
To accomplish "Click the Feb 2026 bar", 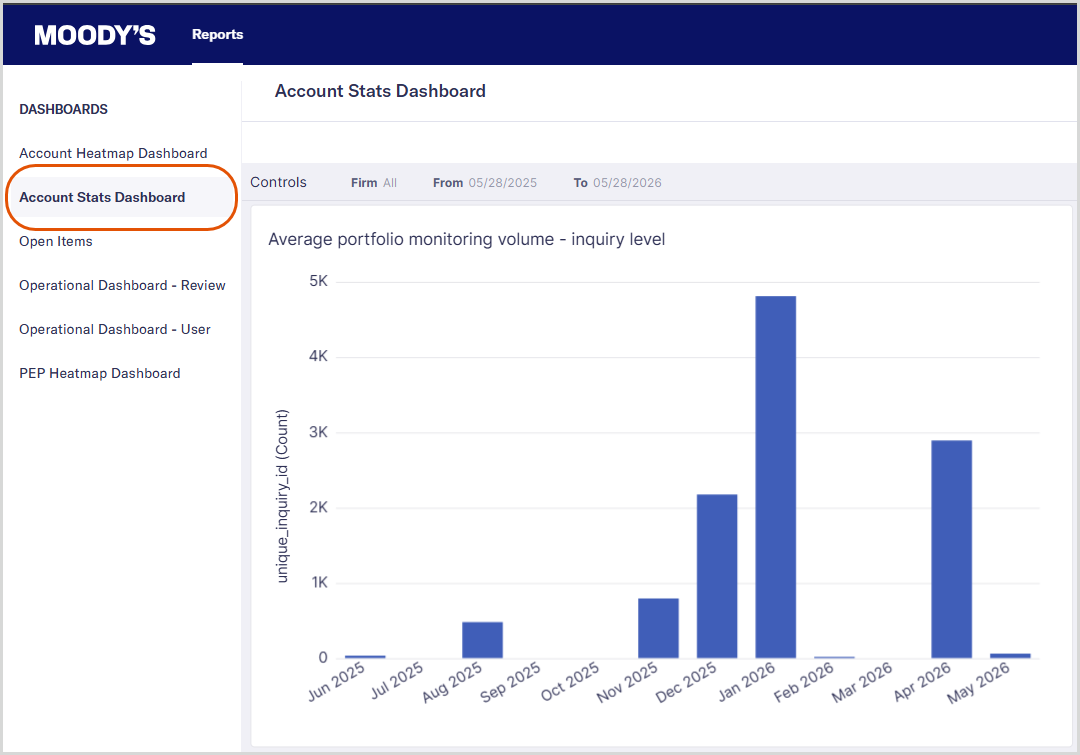I will coord(834,657).
